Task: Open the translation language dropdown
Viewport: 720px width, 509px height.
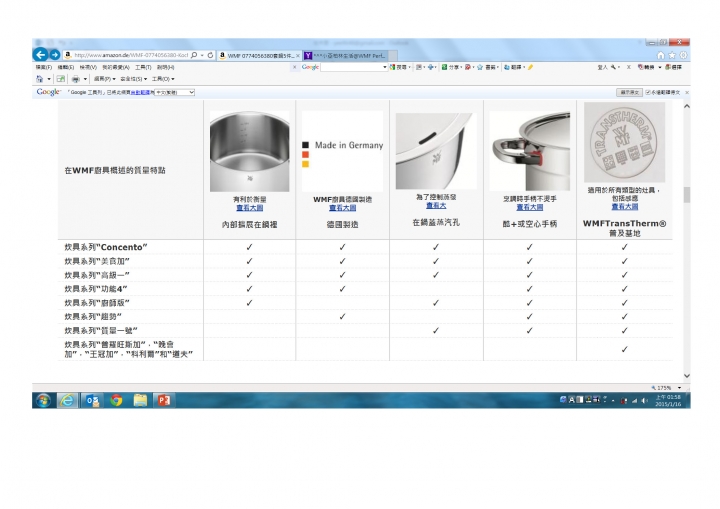Action: (x=174, y=92)
